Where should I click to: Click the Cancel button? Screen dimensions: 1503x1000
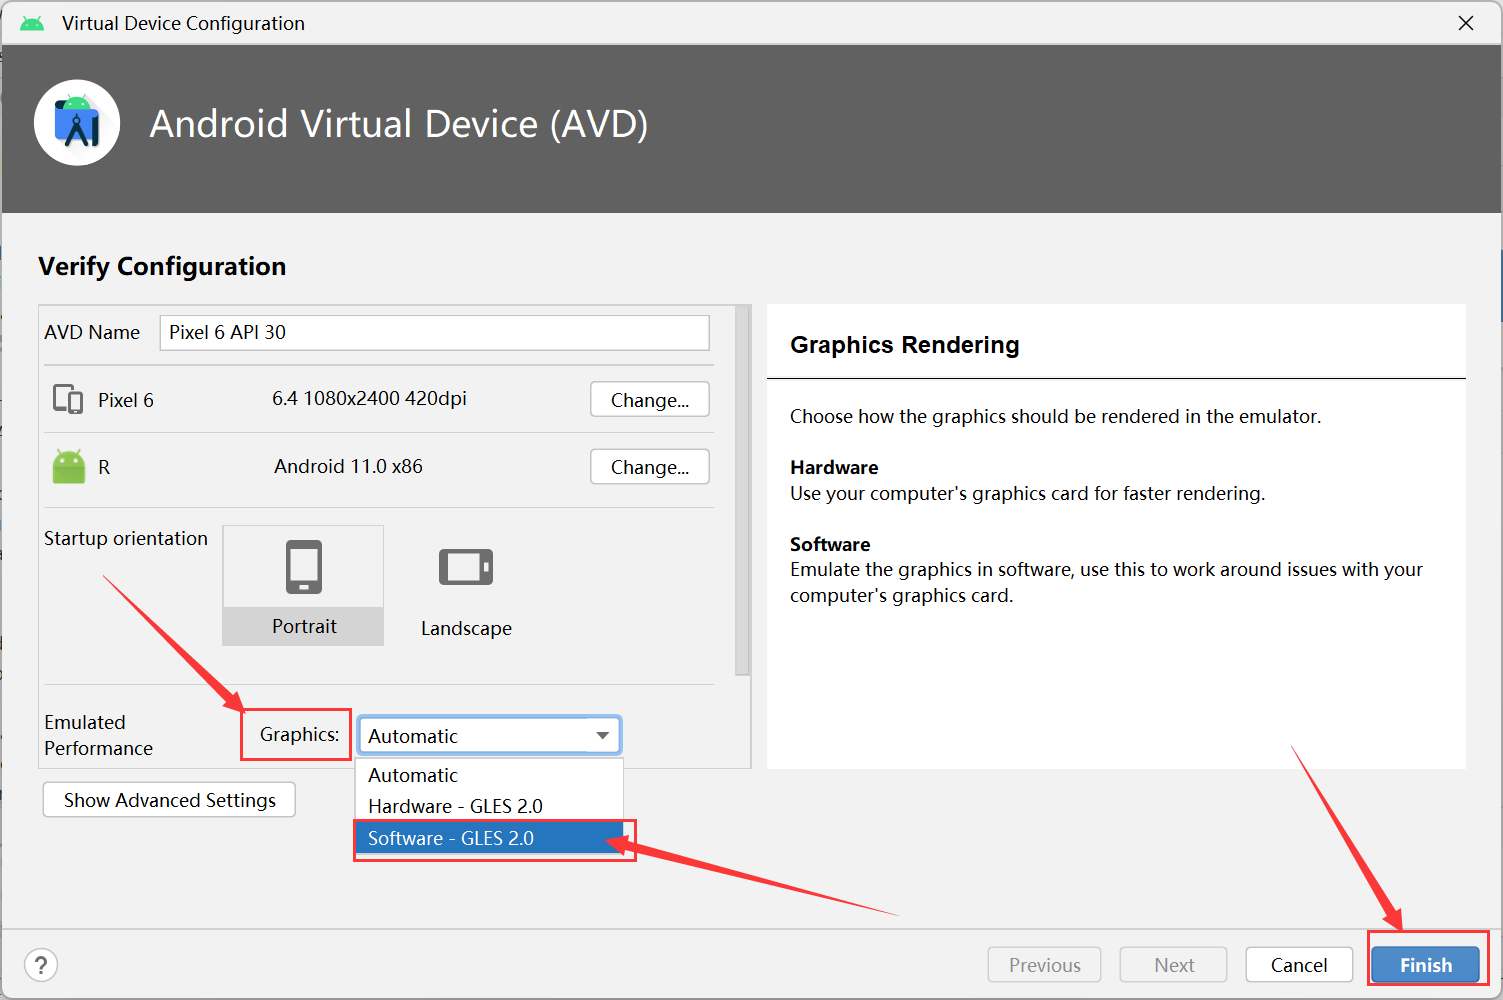(x=1299, y=965)
